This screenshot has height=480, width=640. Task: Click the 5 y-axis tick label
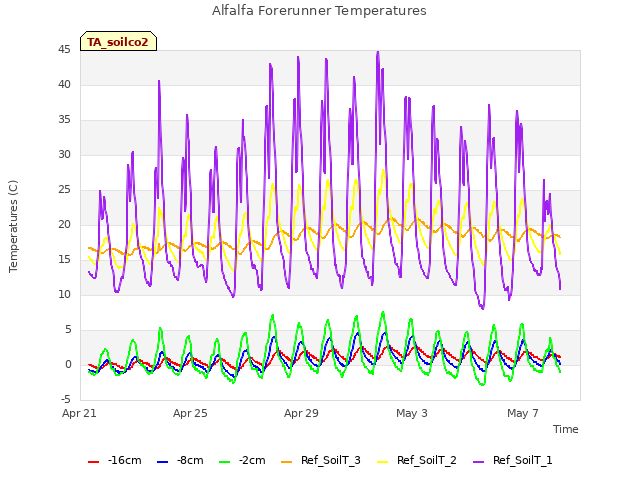(68, 330)
